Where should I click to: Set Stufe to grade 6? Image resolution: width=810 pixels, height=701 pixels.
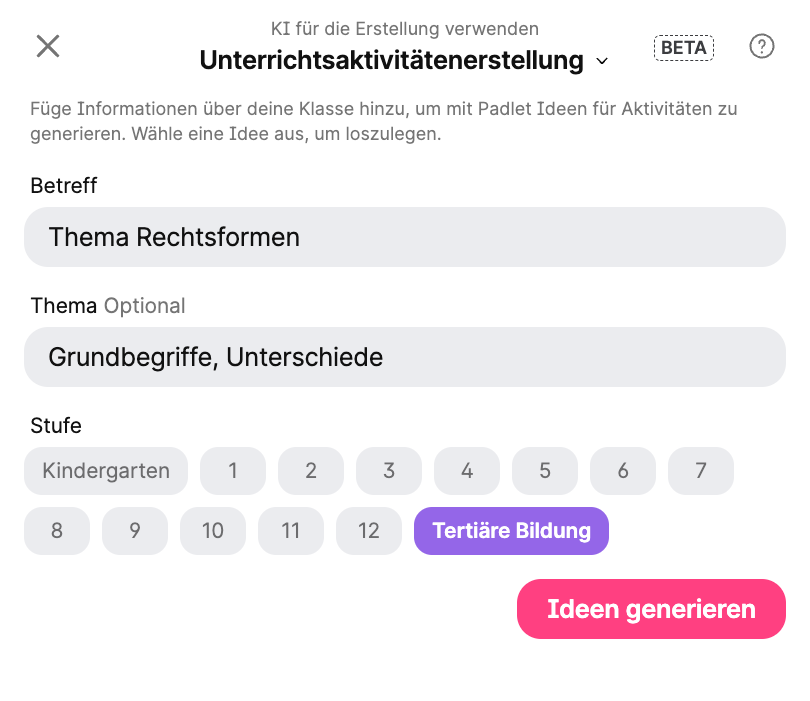623,471
